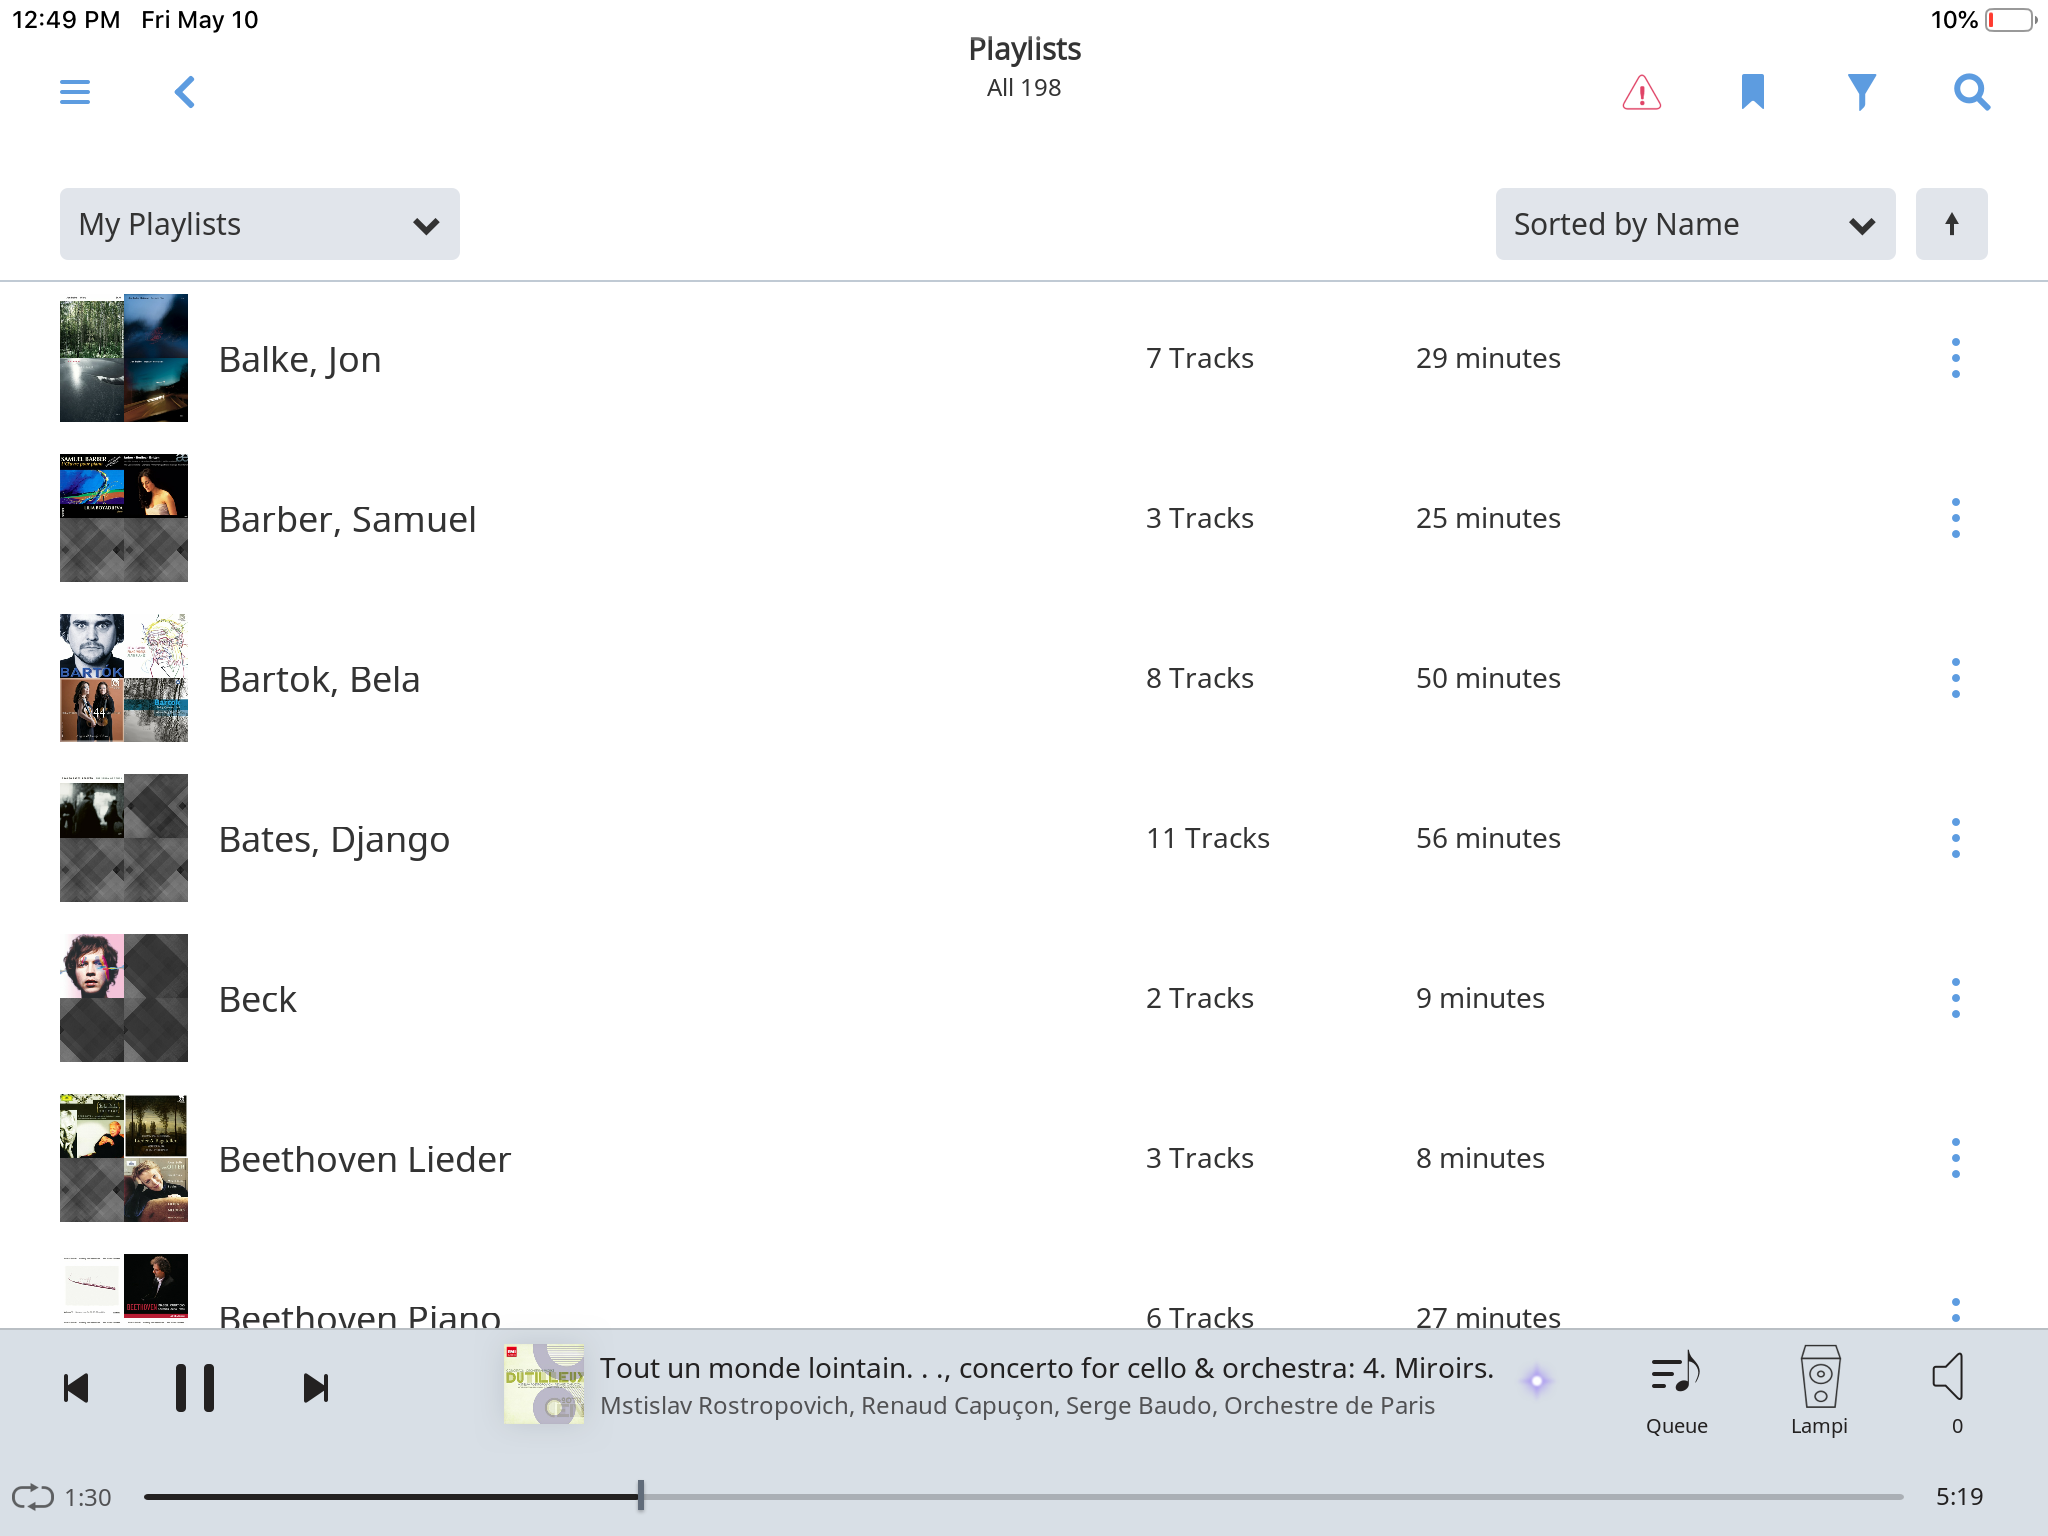Open the bookmarks icon

[1752, 92]
